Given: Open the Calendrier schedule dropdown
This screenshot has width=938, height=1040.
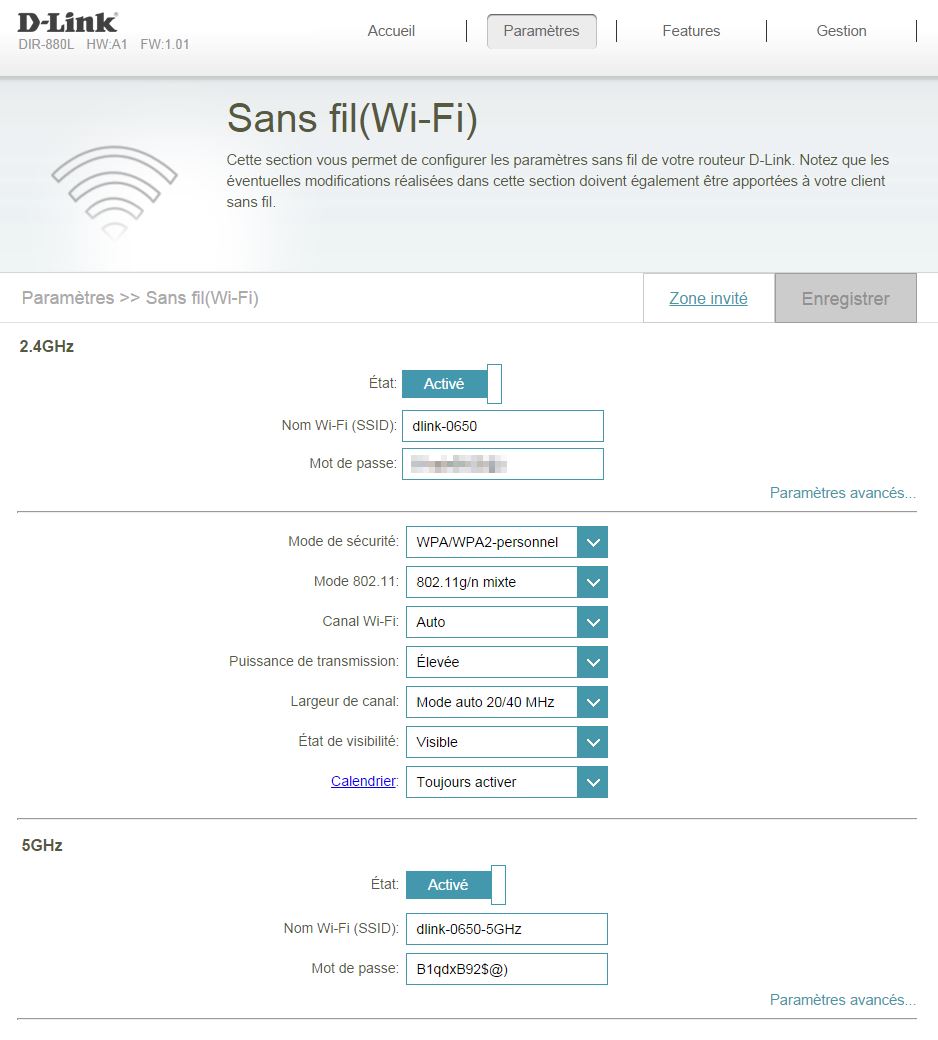Looking at the screenshot, I should coord(506,782).
